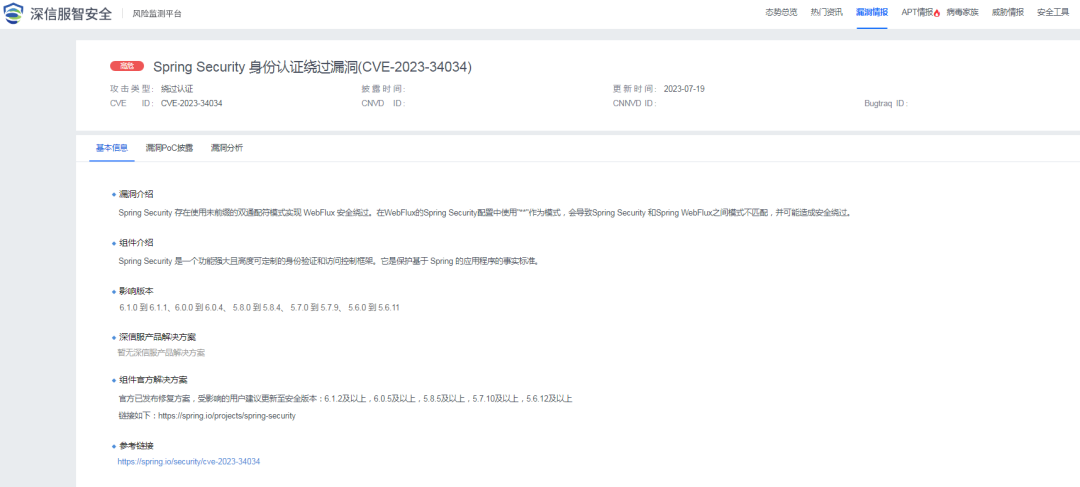Click 攻击类型 value 绕过认证
This screenshot has width=1080, height=487.
[177, 89]
